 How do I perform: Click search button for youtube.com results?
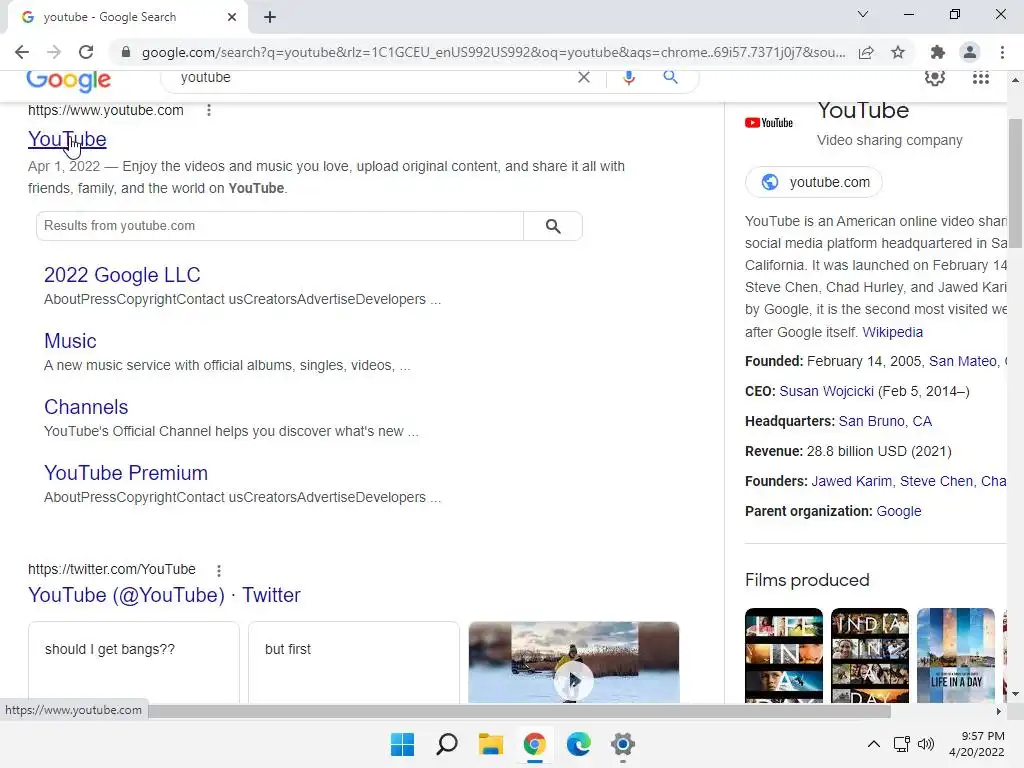tap(552, 226)
